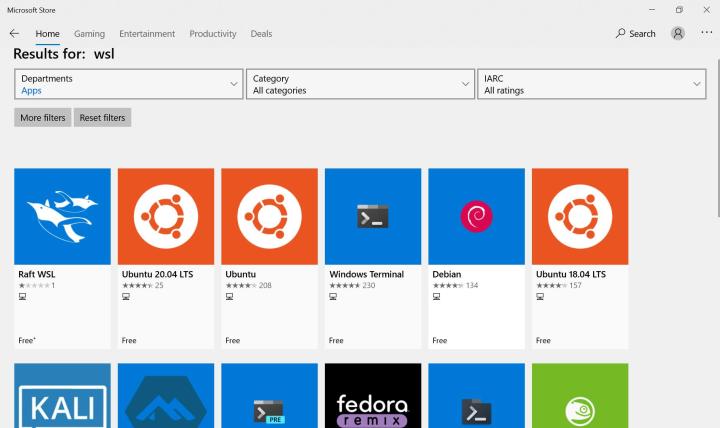Open the Kali Linux app tile

tap(62, 396)
